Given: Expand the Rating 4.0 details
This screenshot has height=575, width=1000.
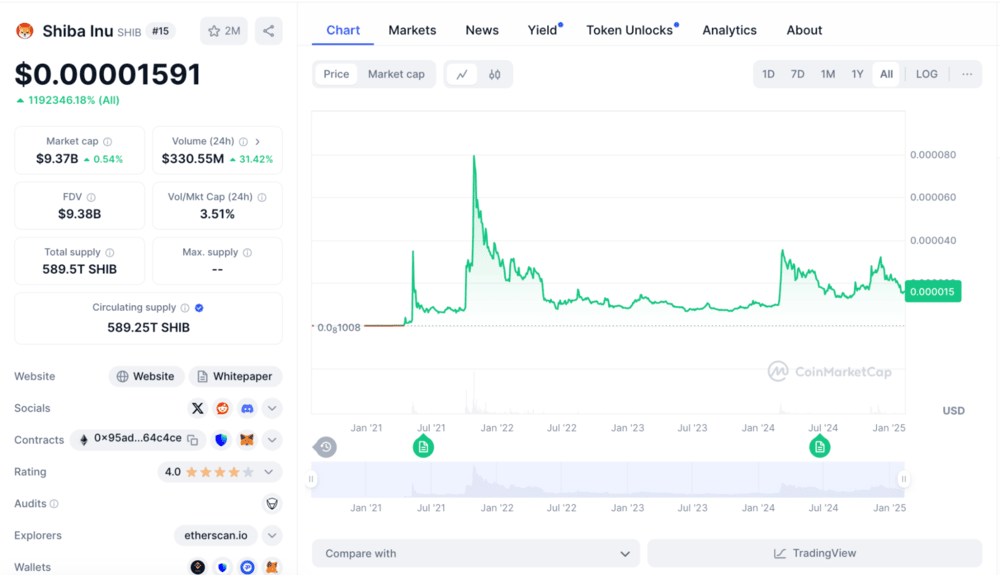Looking at the screenshot, I should [x=269, y=472].
